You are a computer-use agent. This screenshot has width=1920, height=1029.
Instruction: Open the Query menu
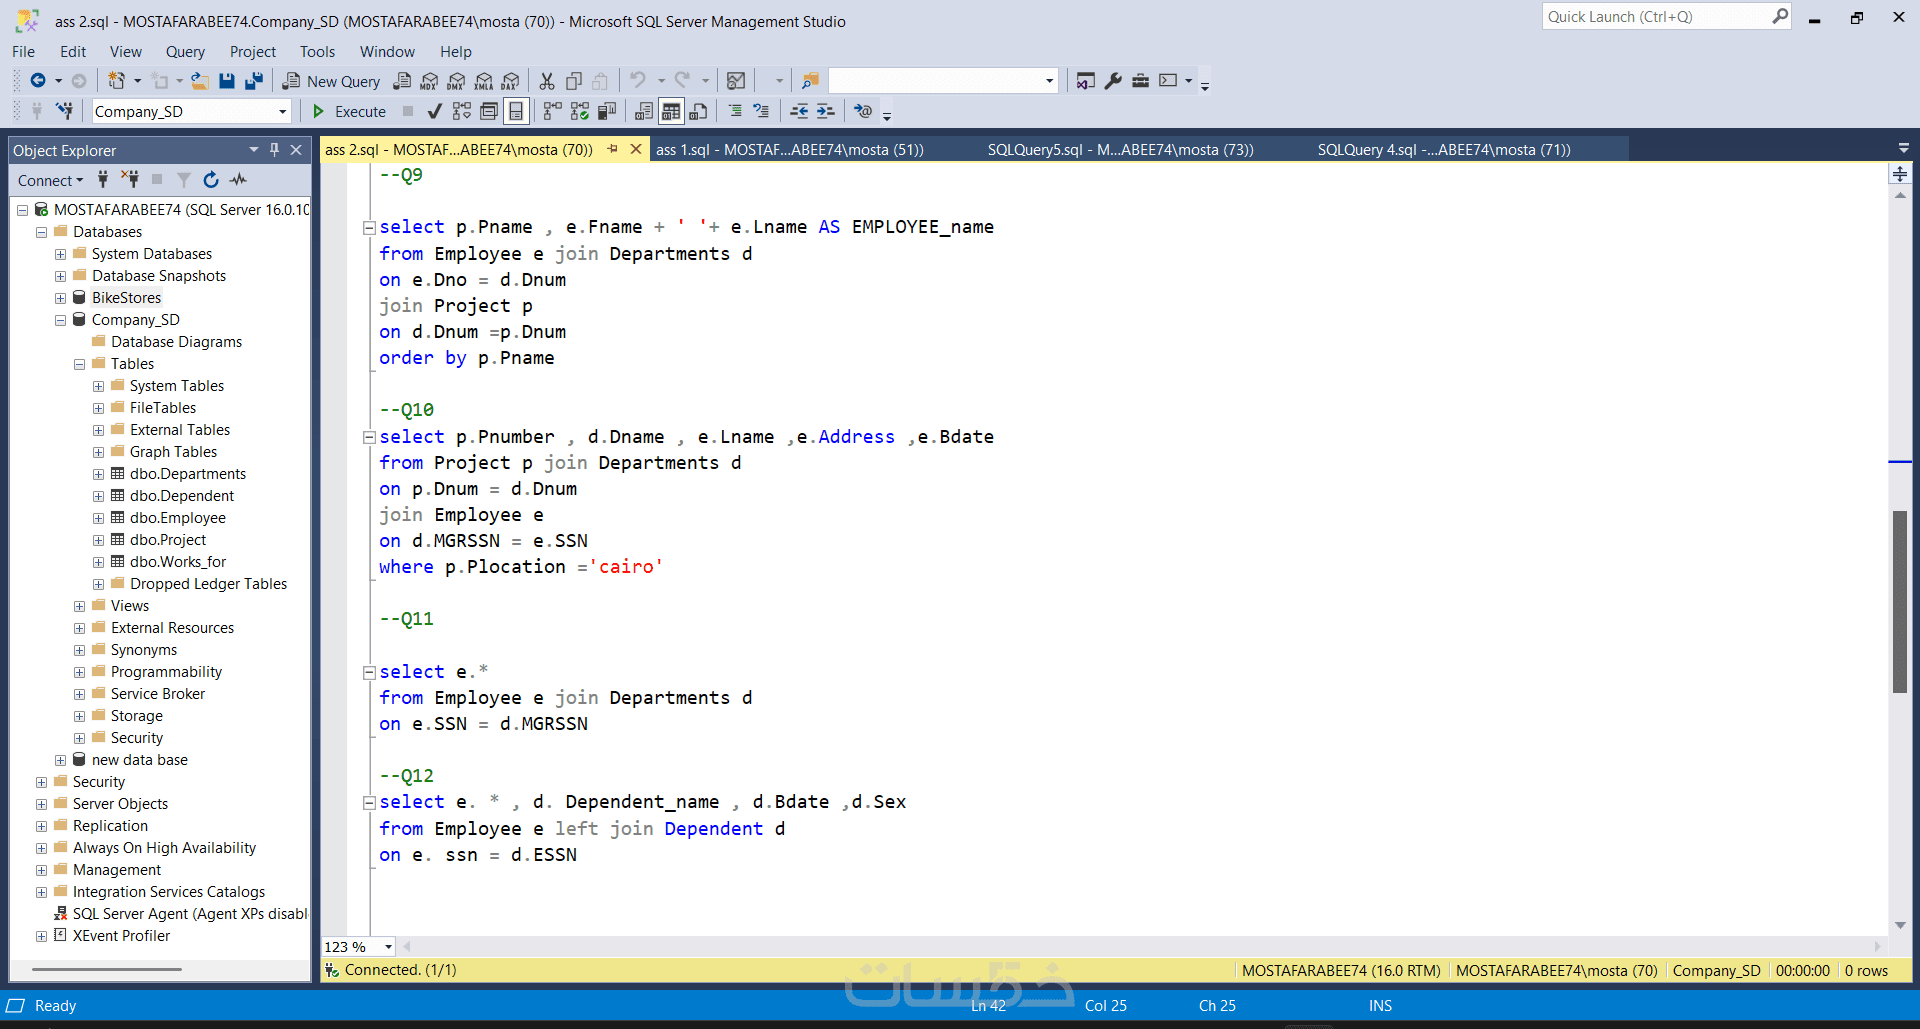click(185, 52)
